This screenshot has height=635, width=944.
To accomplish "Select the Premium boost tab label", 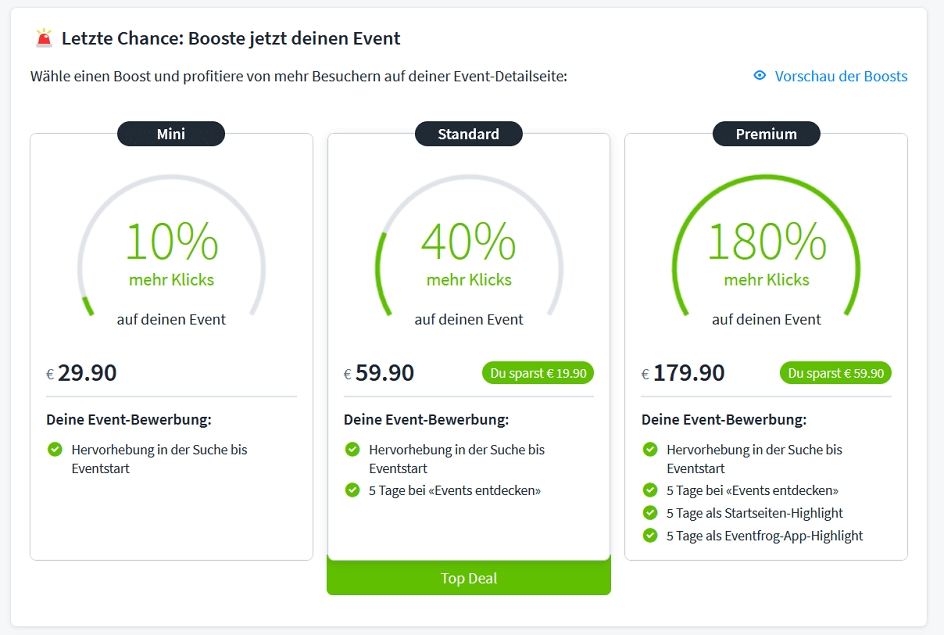I will click(x=766, y=134).
